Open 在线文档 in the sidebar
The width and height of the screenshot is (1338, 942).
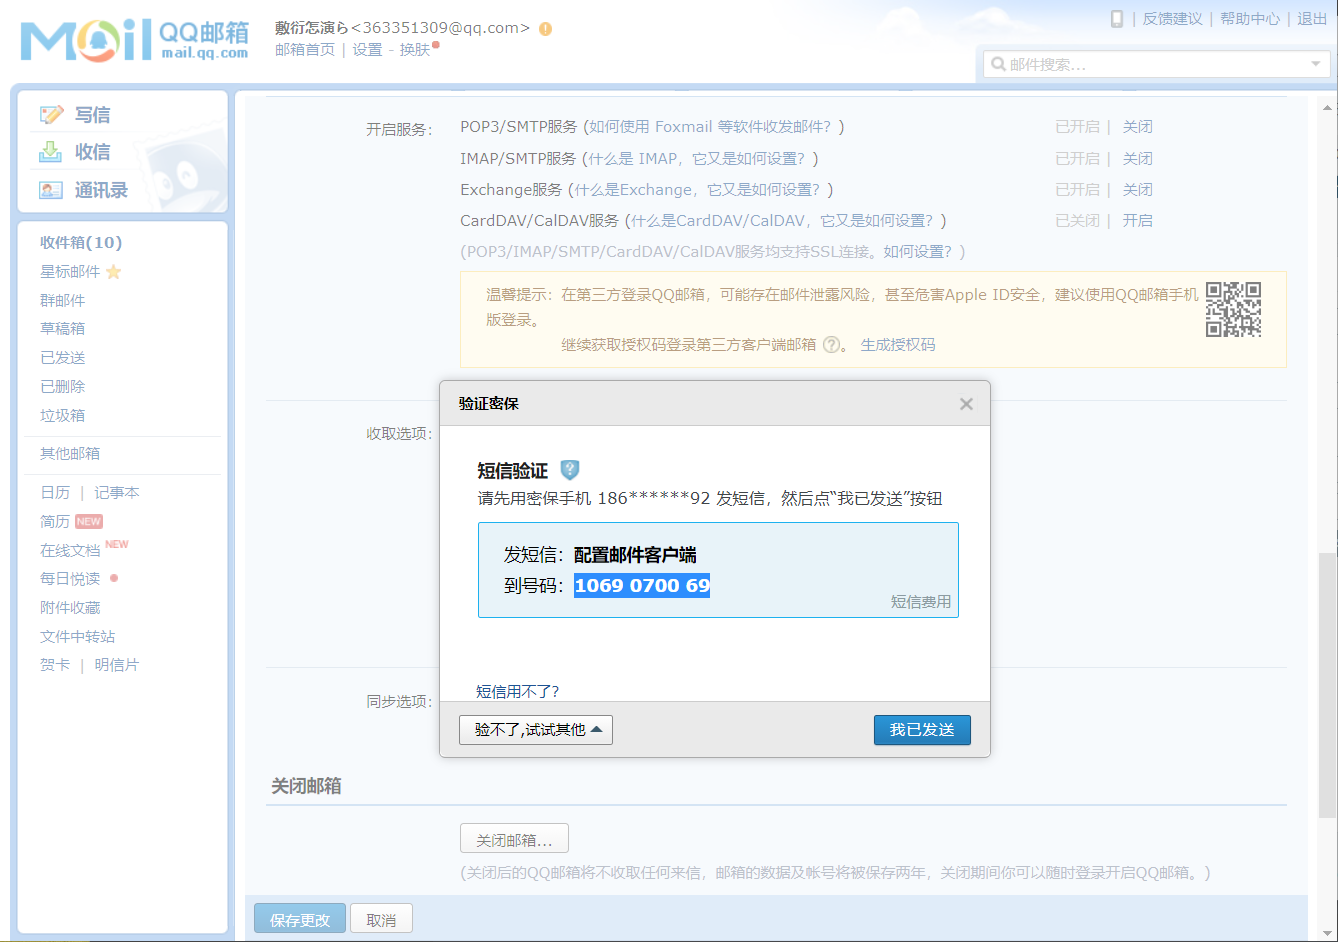pos(70,551)
